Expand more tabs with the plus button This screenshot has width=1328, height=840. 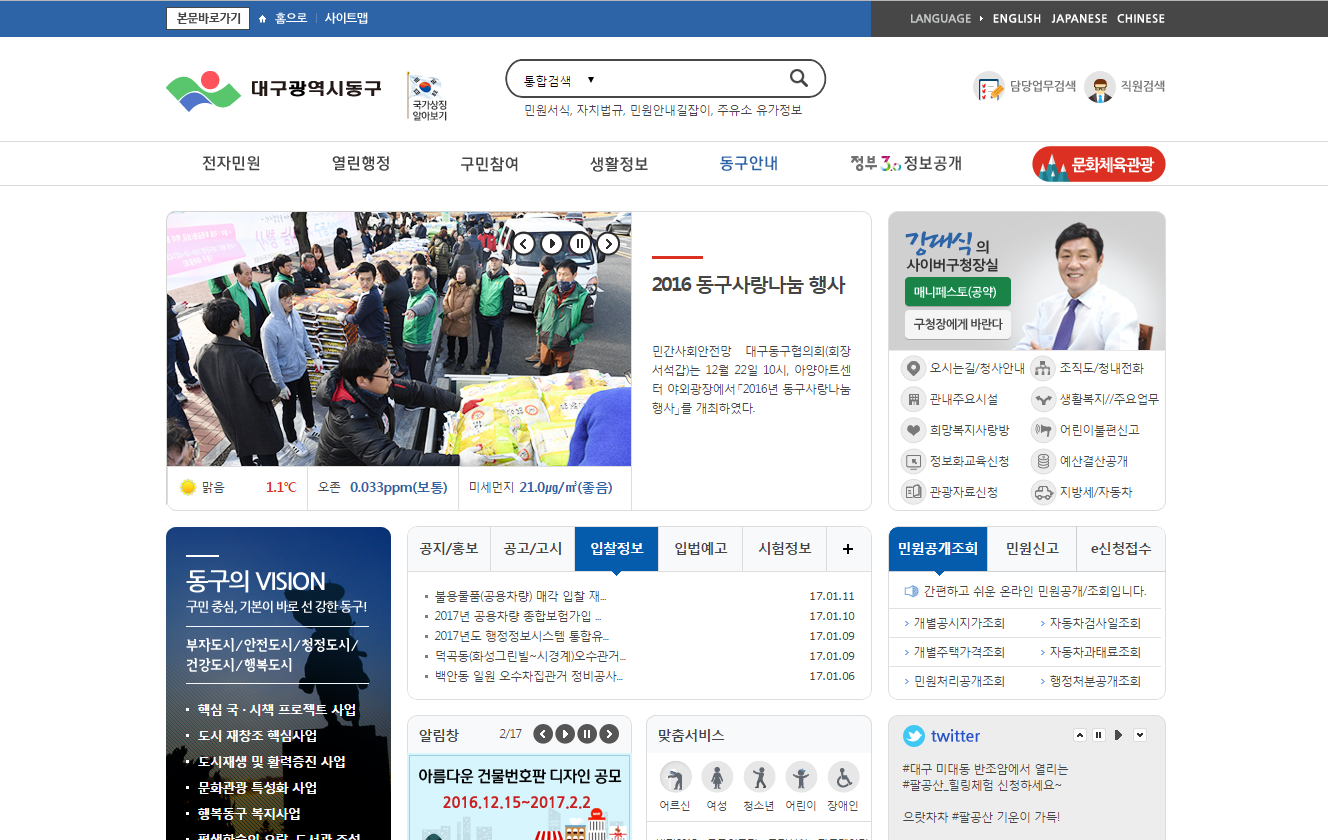pos(848,549)
